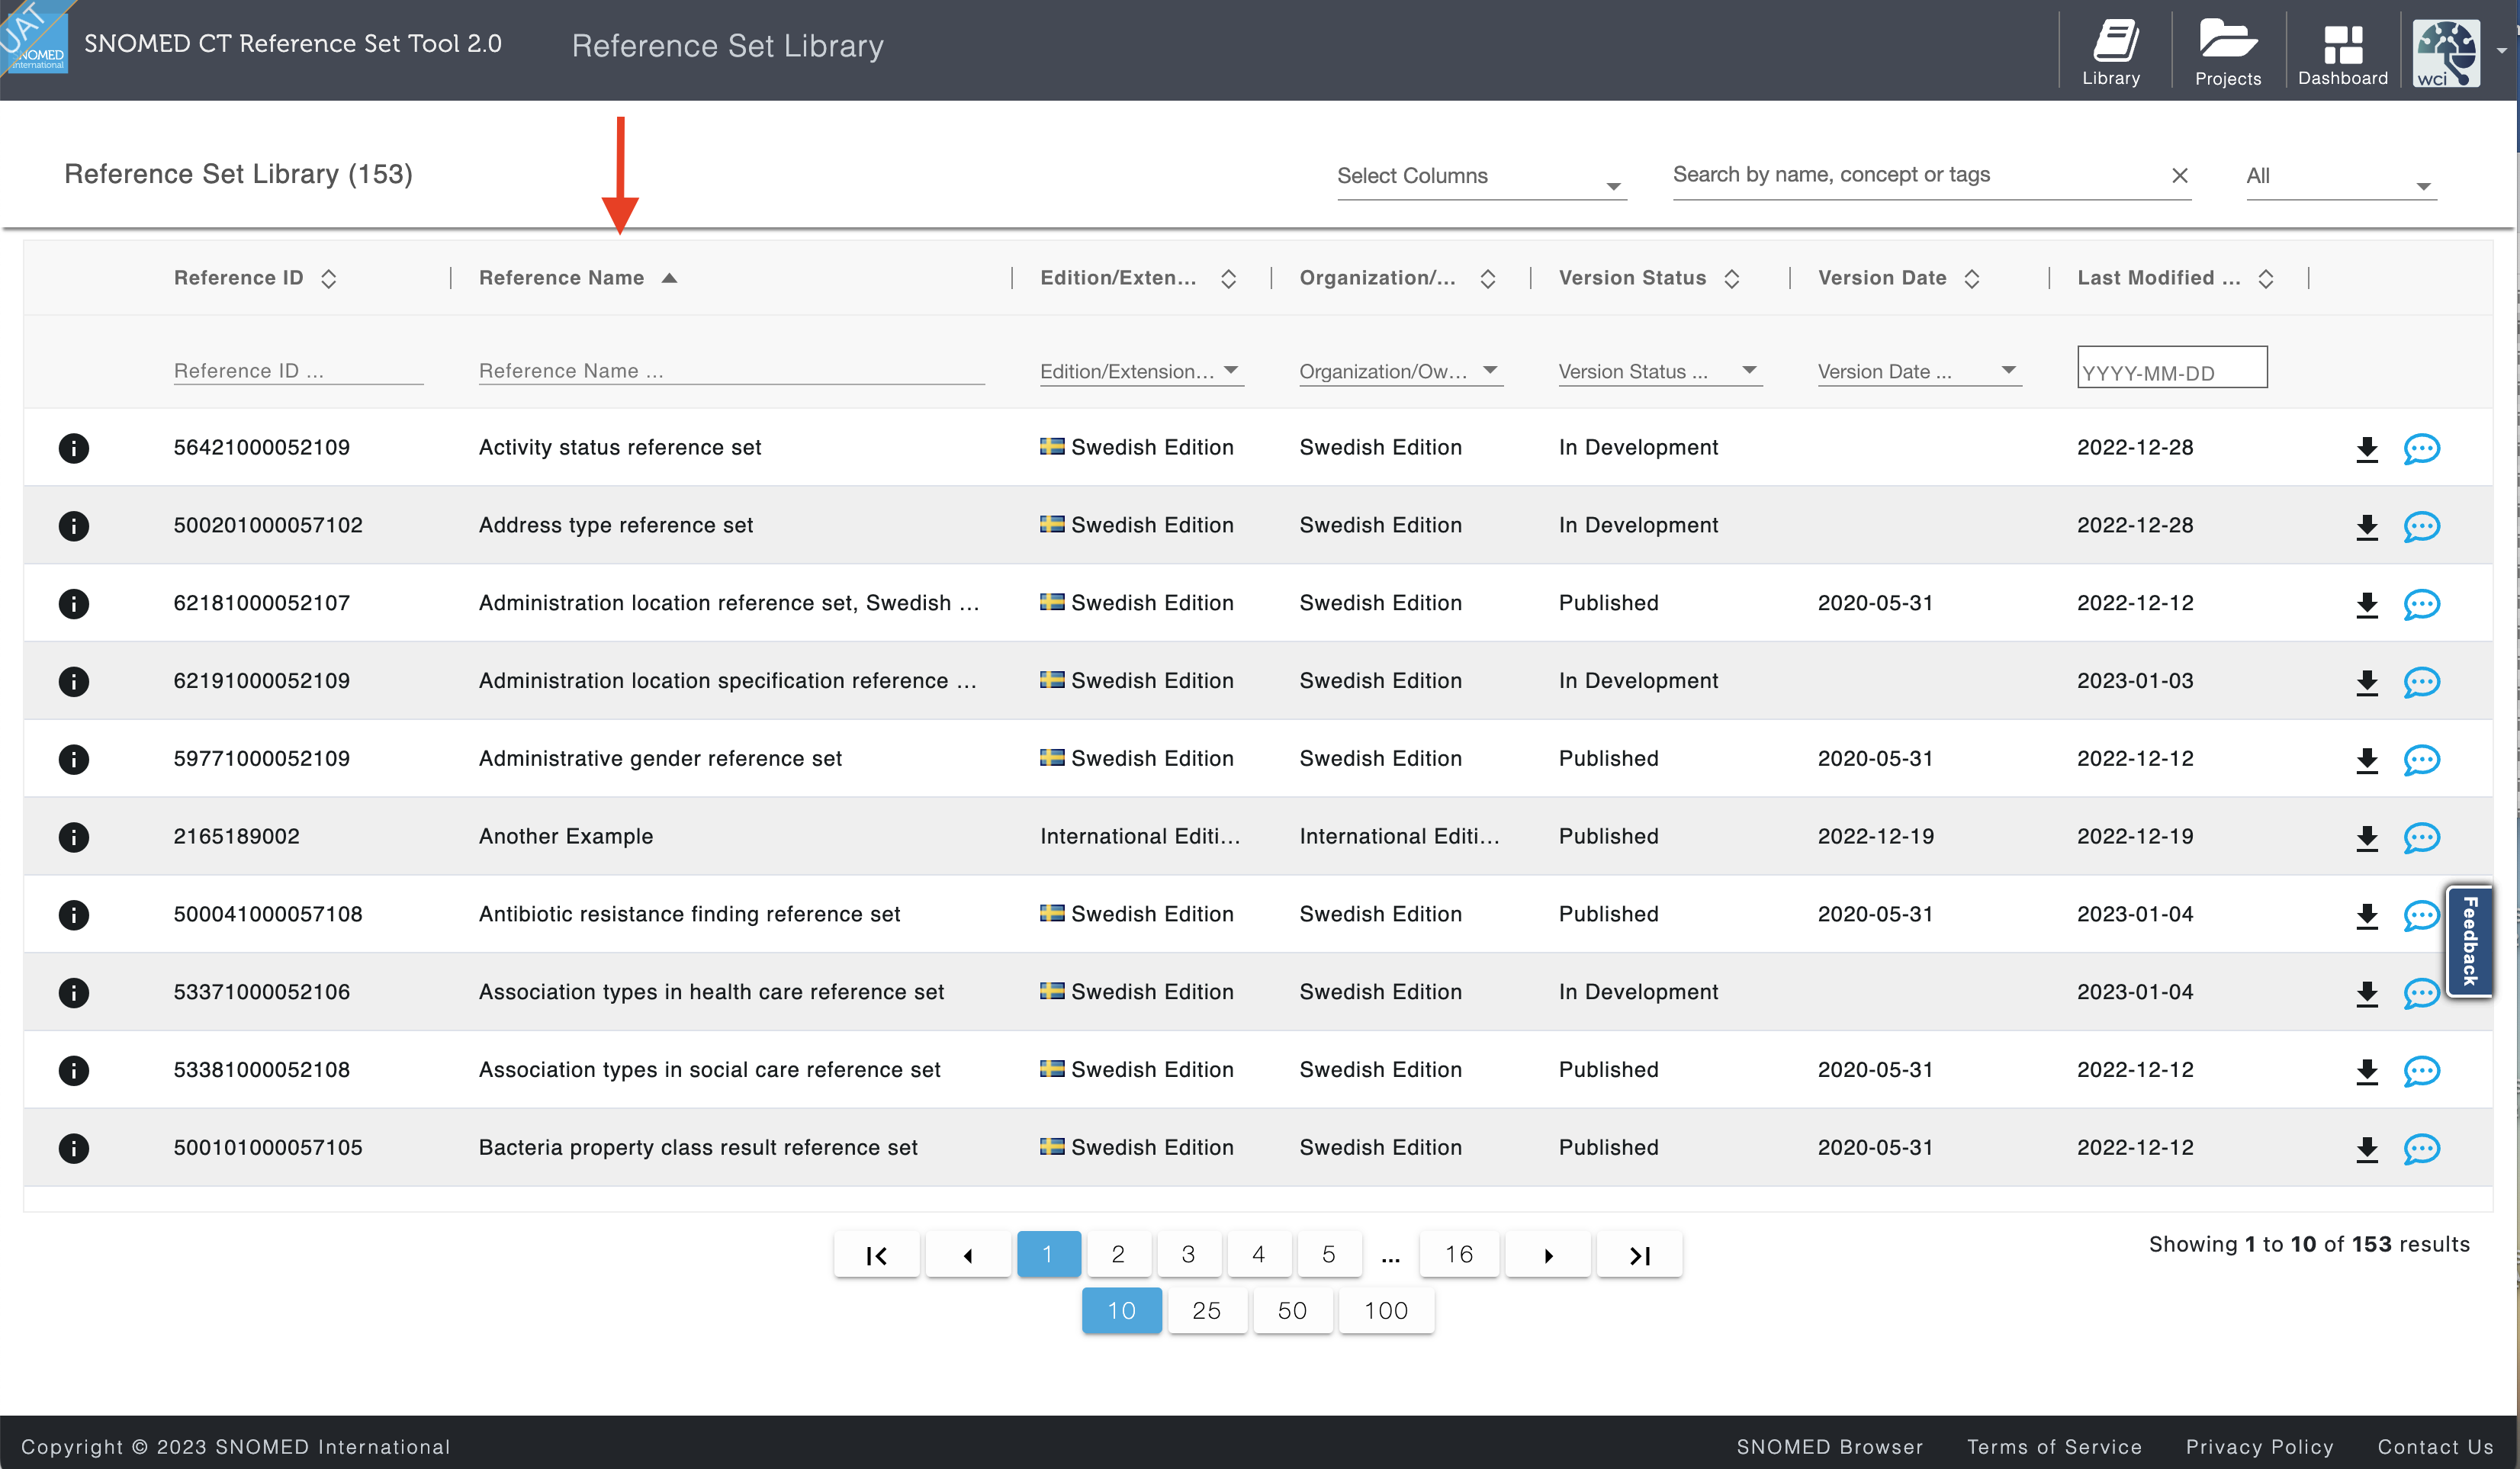Viewport: 2520px width, 1469px height.
Task: Open Terms of Service link
Action: click(x=2054, y=1447)
